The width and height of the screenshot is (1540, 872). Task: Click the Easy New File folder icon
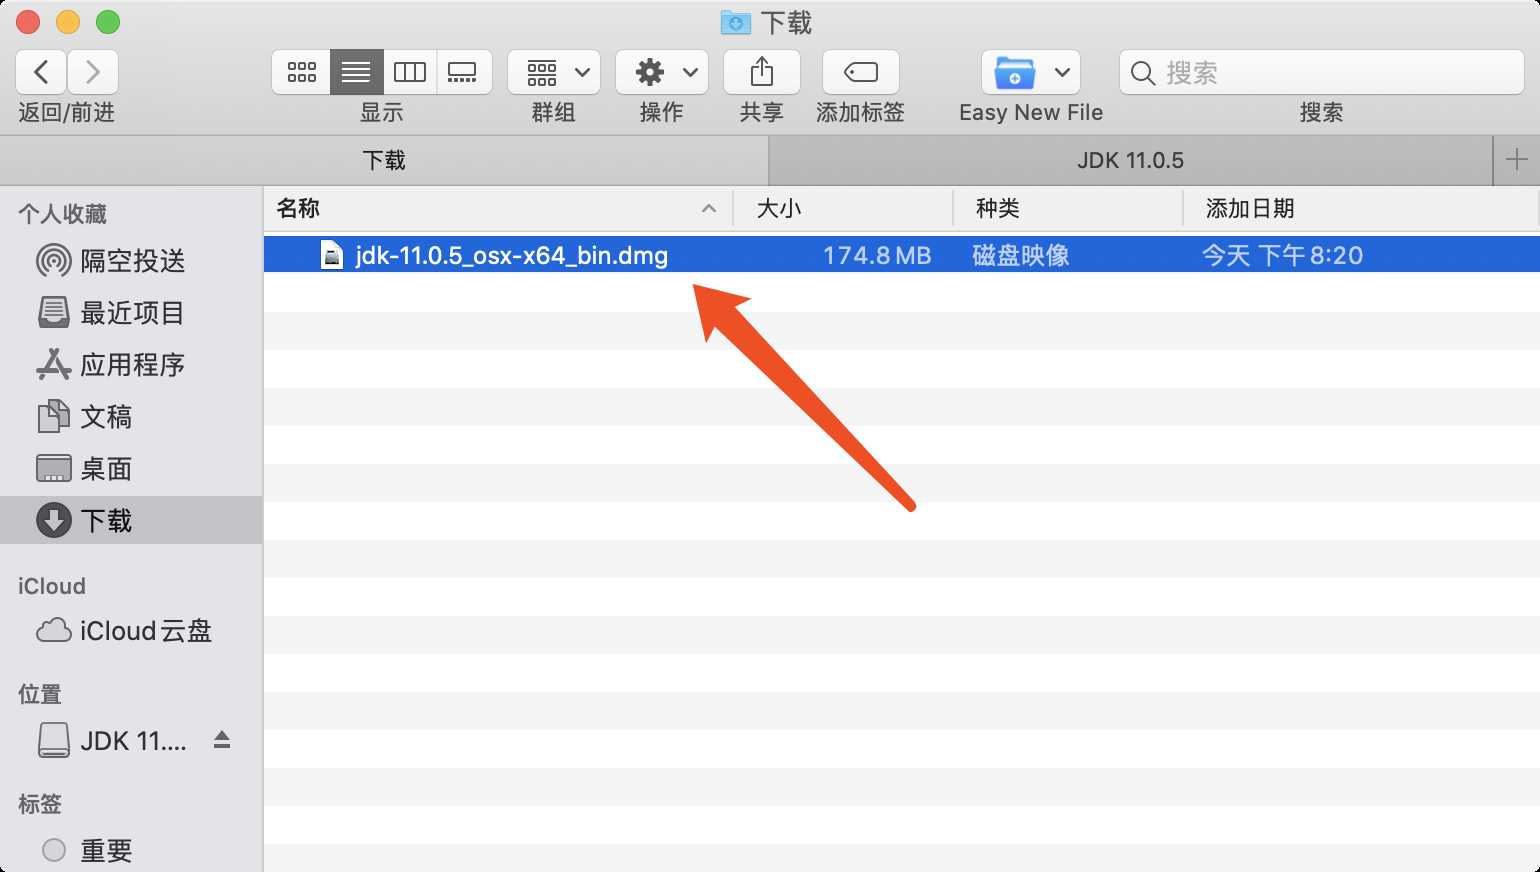click(1014, 72)
